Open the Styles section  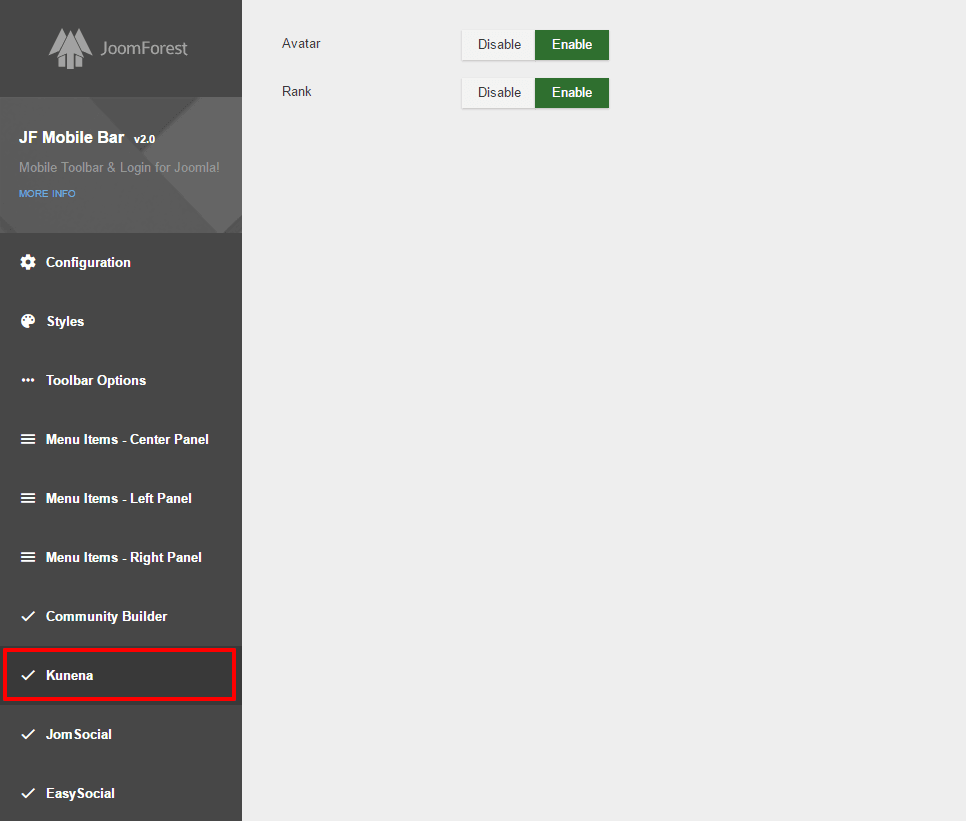[121, 322]
